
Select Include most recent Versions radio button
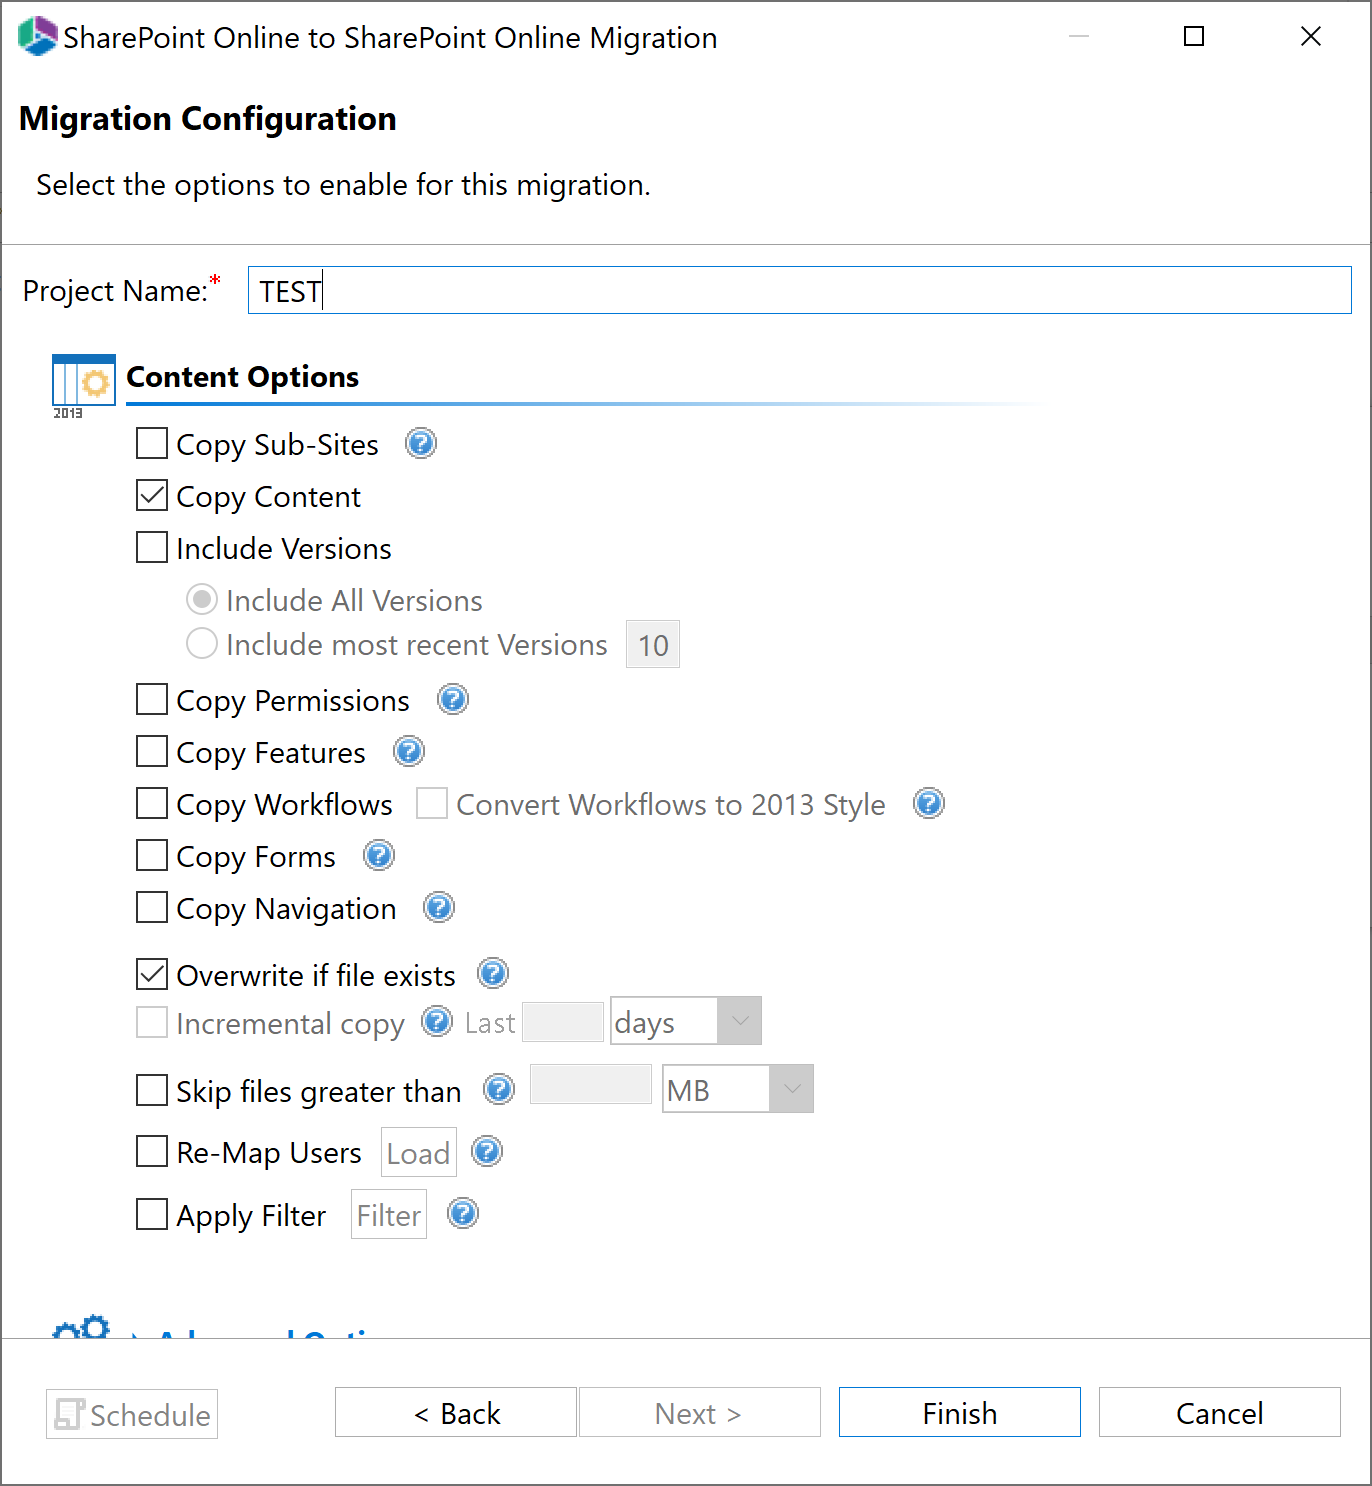click(201, 643)
